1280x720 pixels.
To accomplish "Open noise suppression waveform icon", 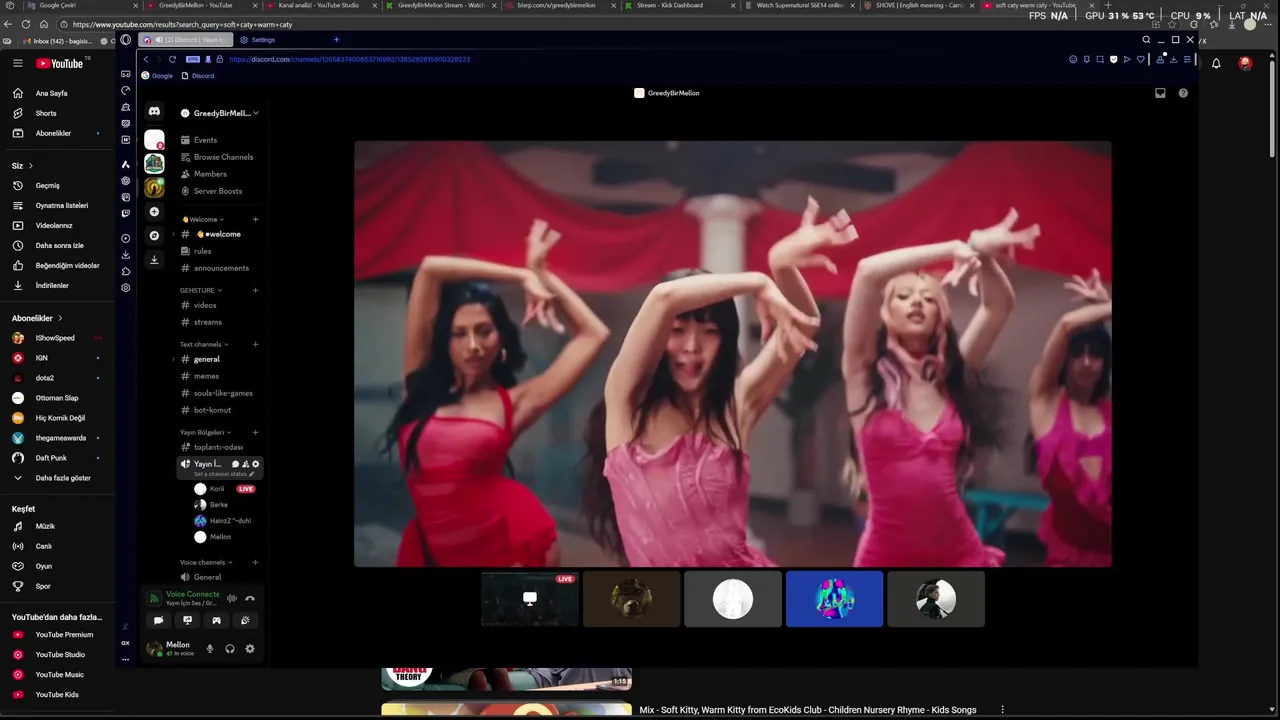I will click(232, 599).
